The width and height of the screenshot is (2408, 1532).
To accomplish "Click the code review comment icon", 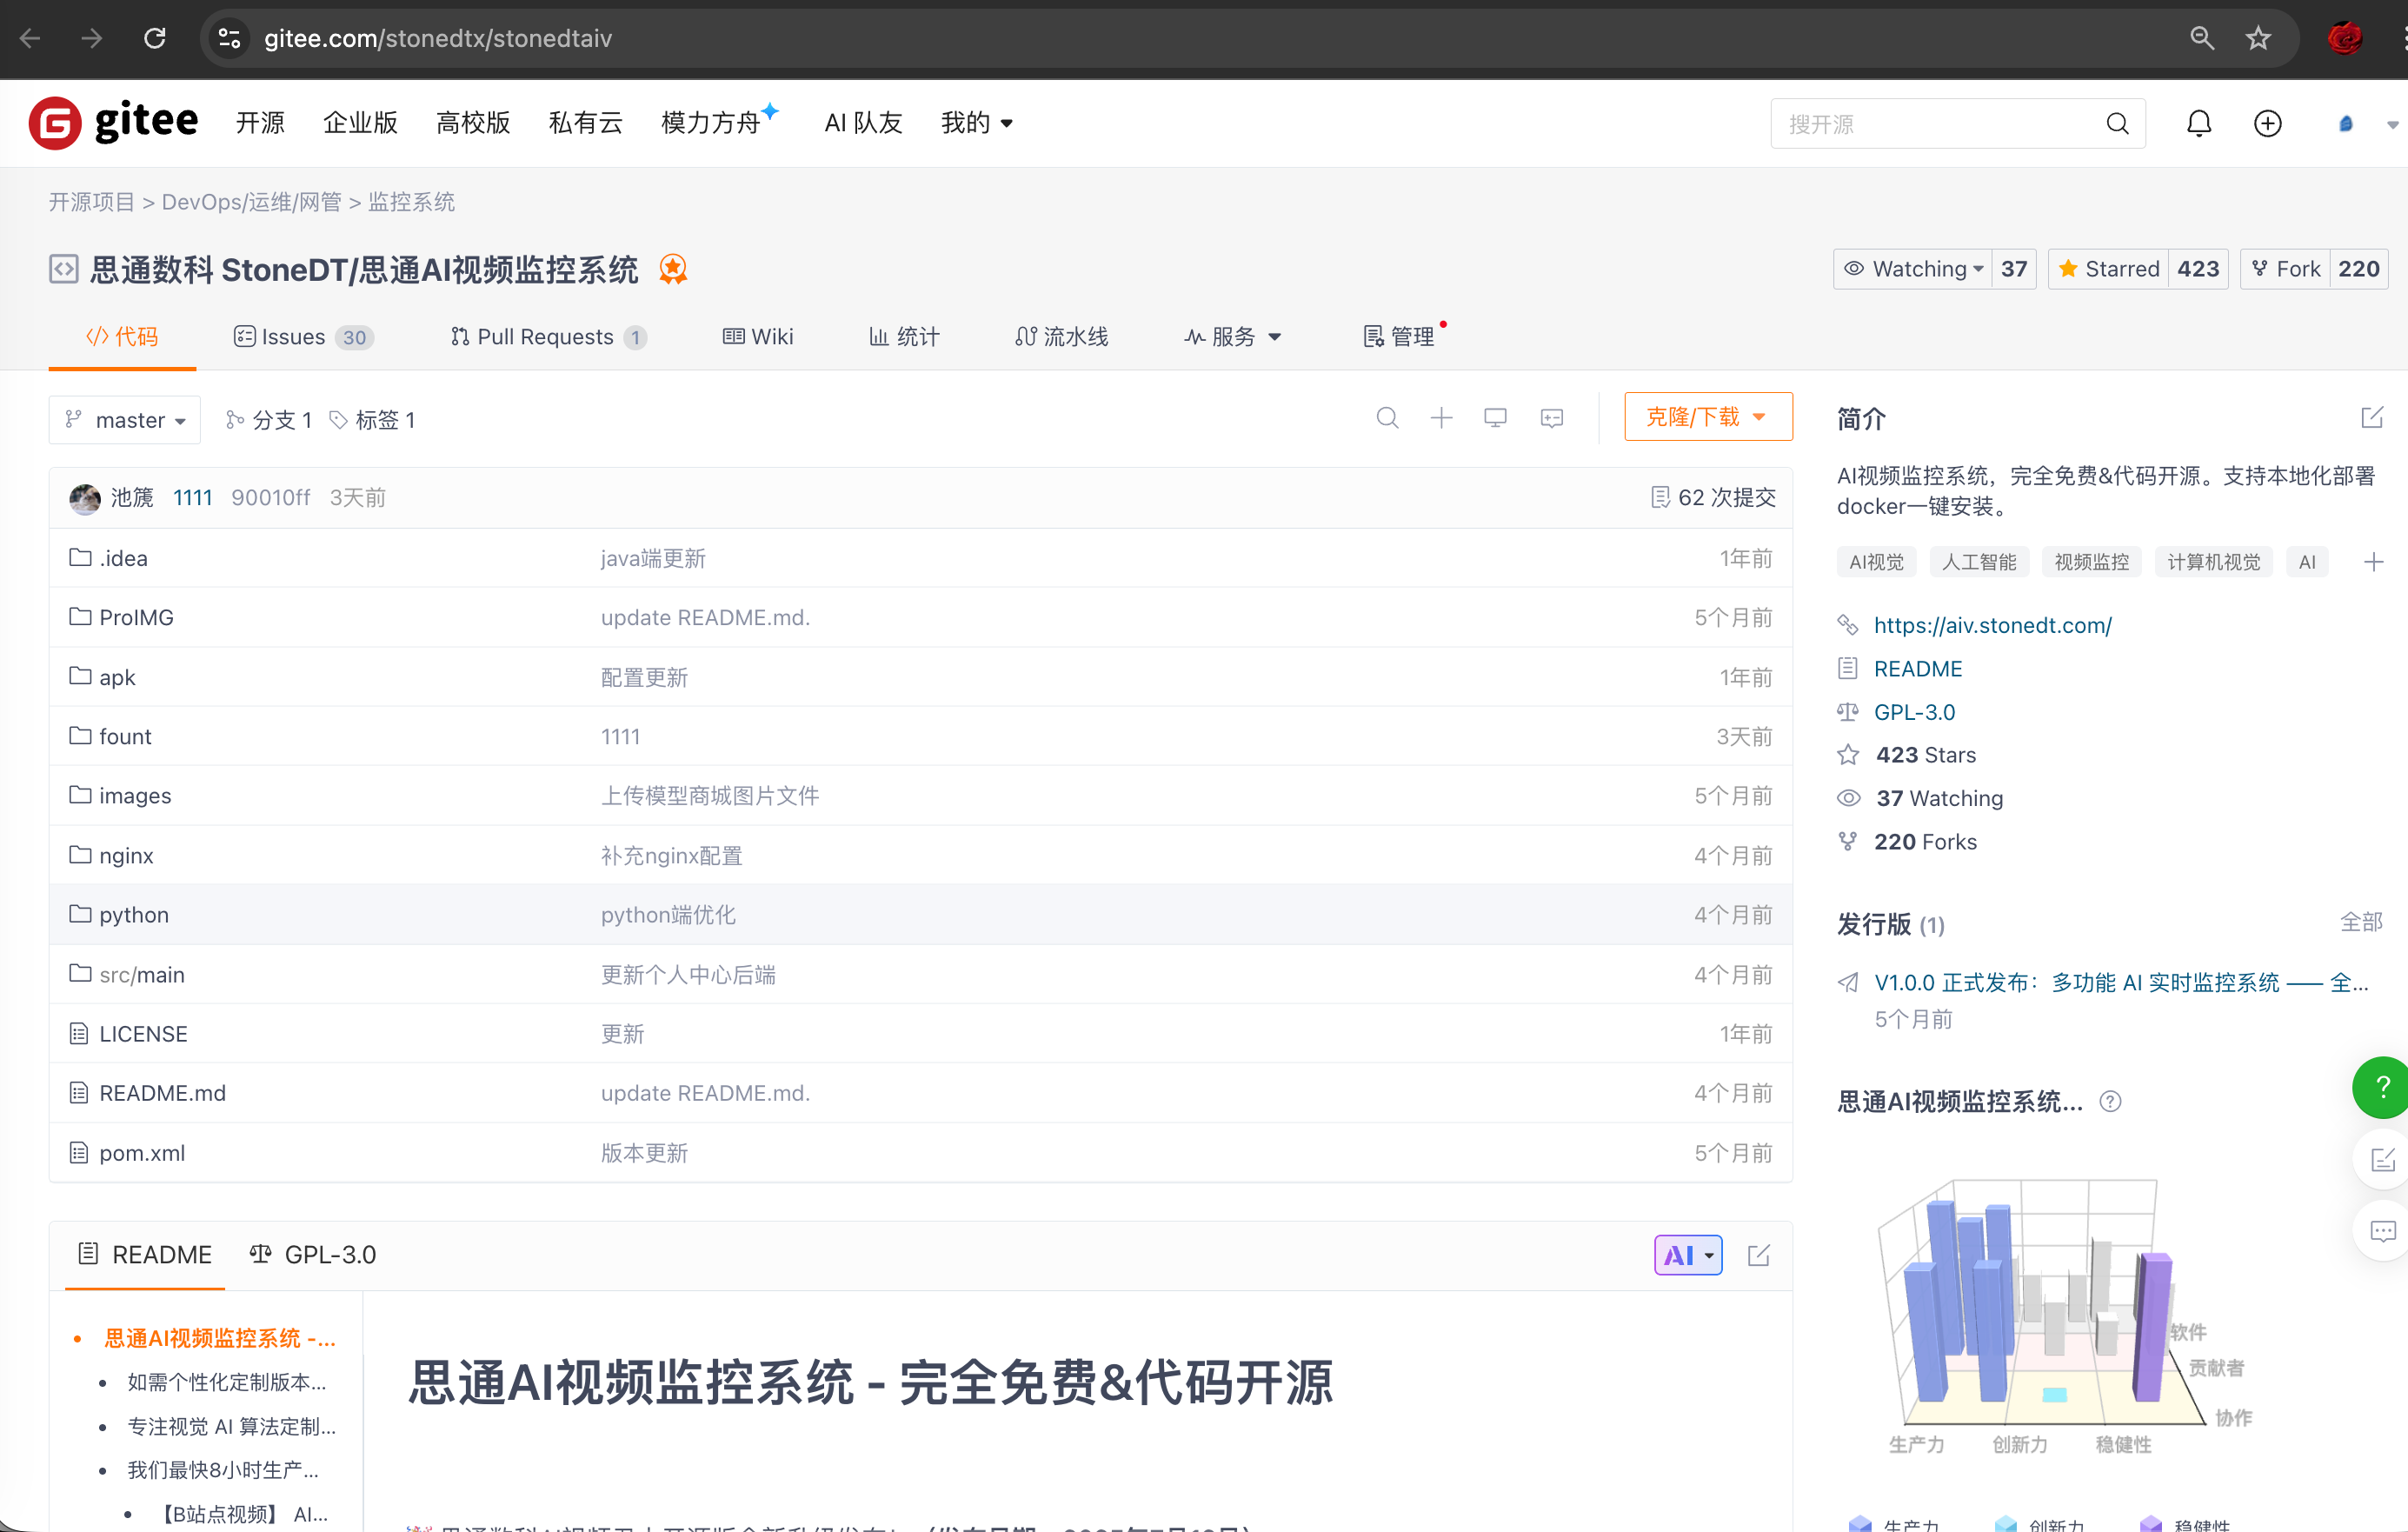I will [1551, 418].
